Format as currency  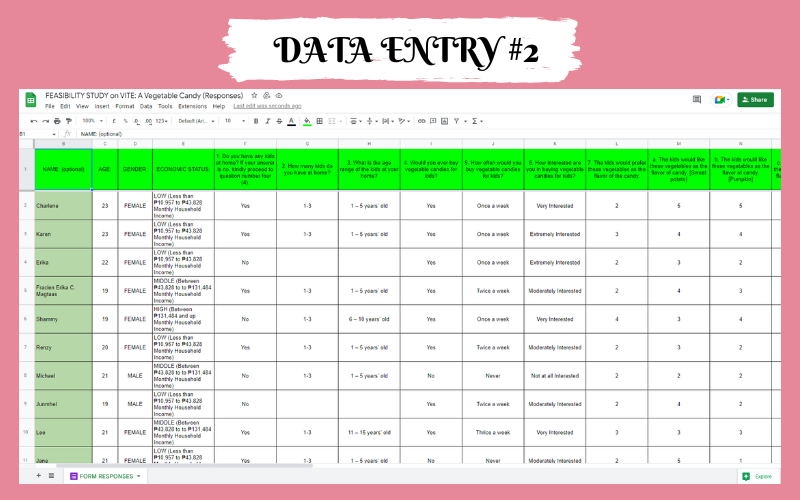tap(114, 121)
